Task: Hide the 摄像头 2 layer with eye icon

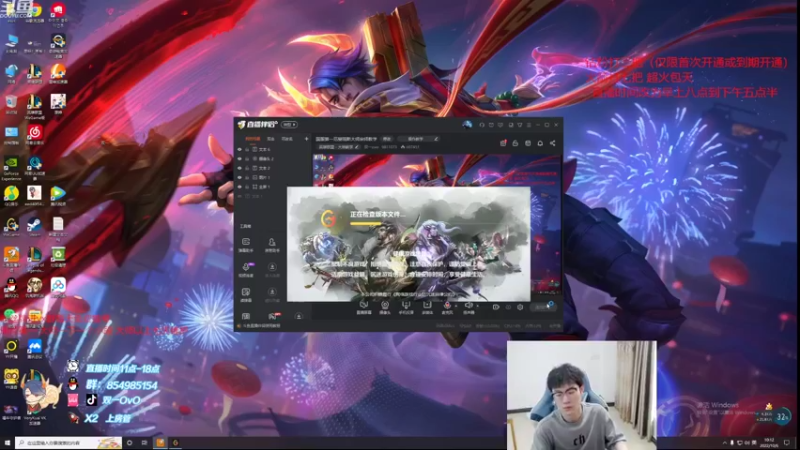Action: (x=240, y=159)
